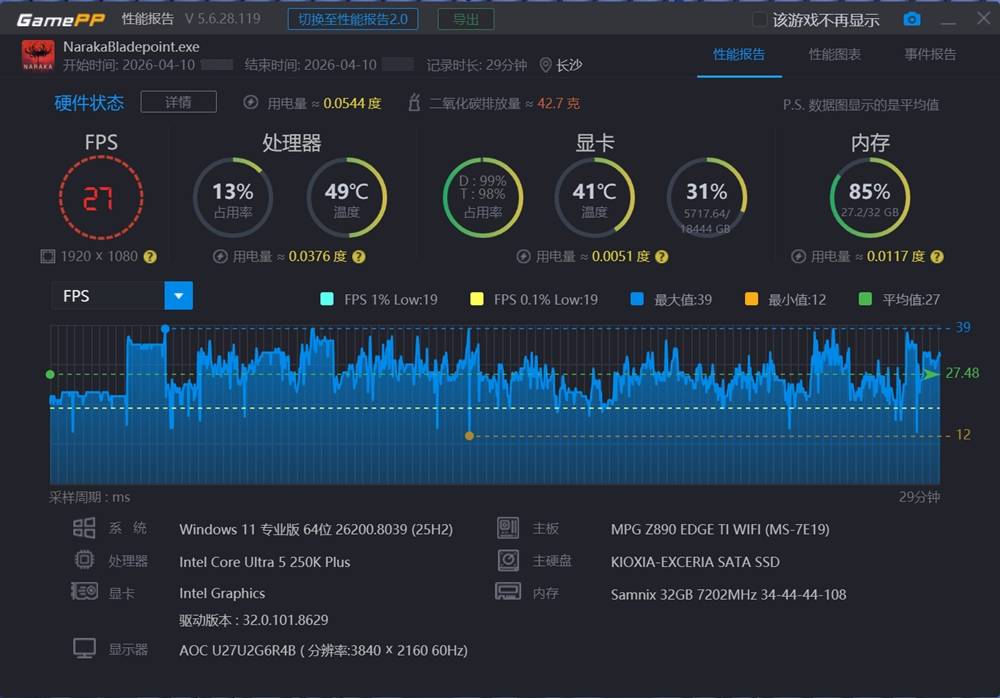Click the 硬件状态 heading
This screenshot has width=1000, height=698.
[89, 103]
